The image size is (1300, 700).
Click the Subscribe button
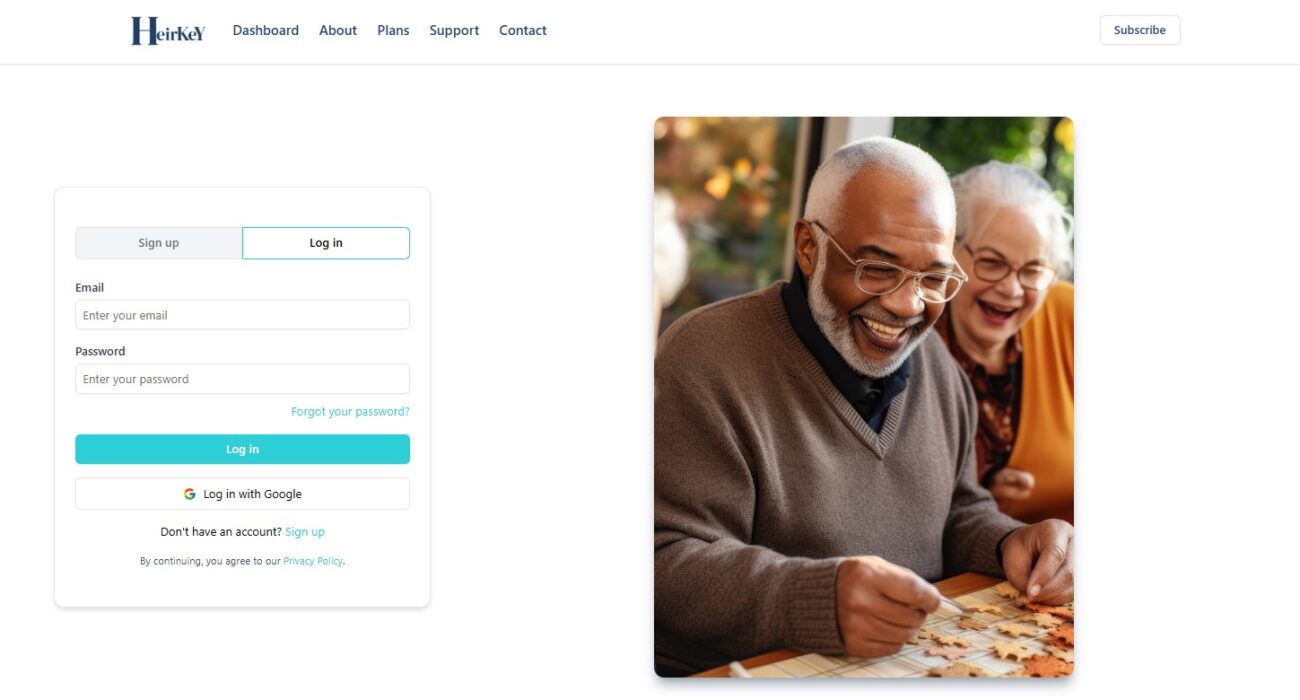tap(1140, 30)
